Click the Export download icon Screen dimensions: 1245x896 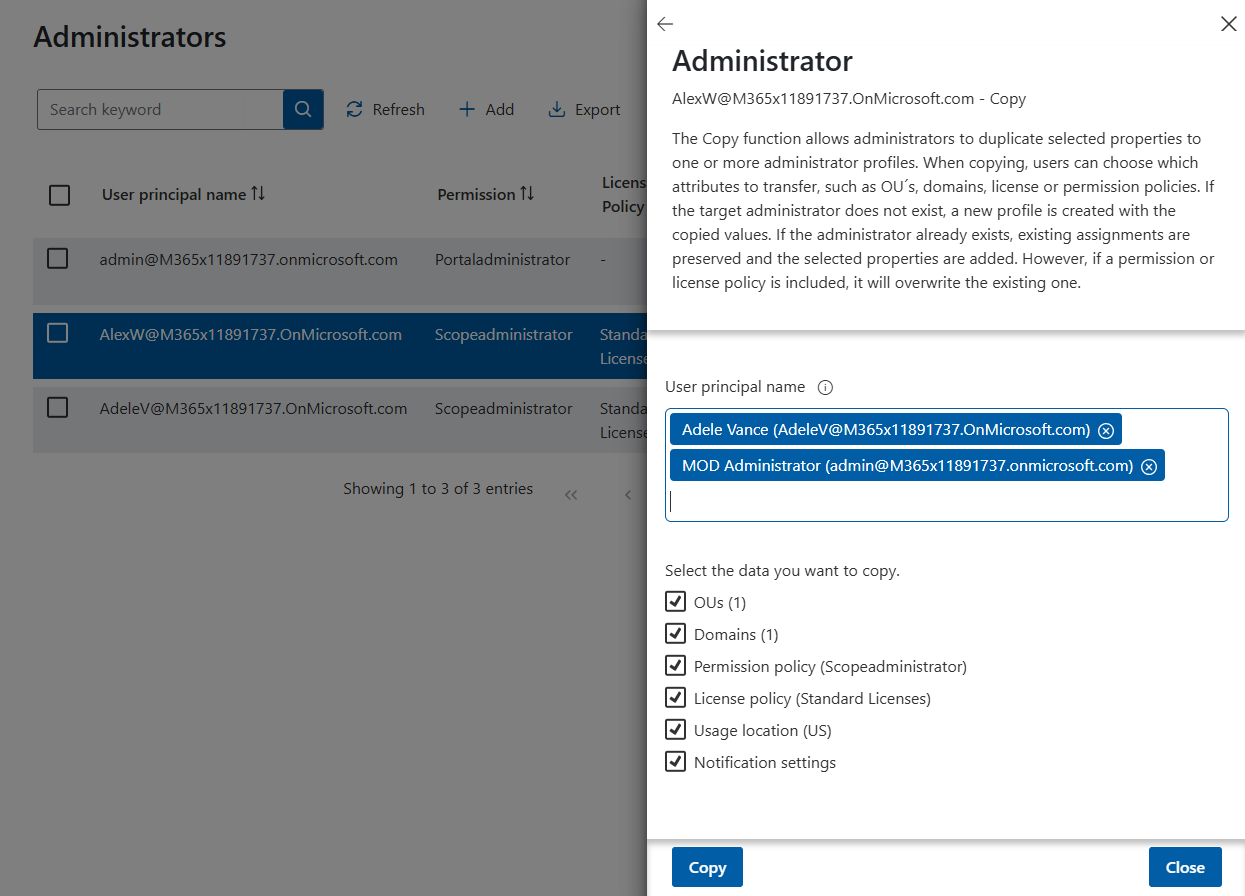[x=557, y=110]
